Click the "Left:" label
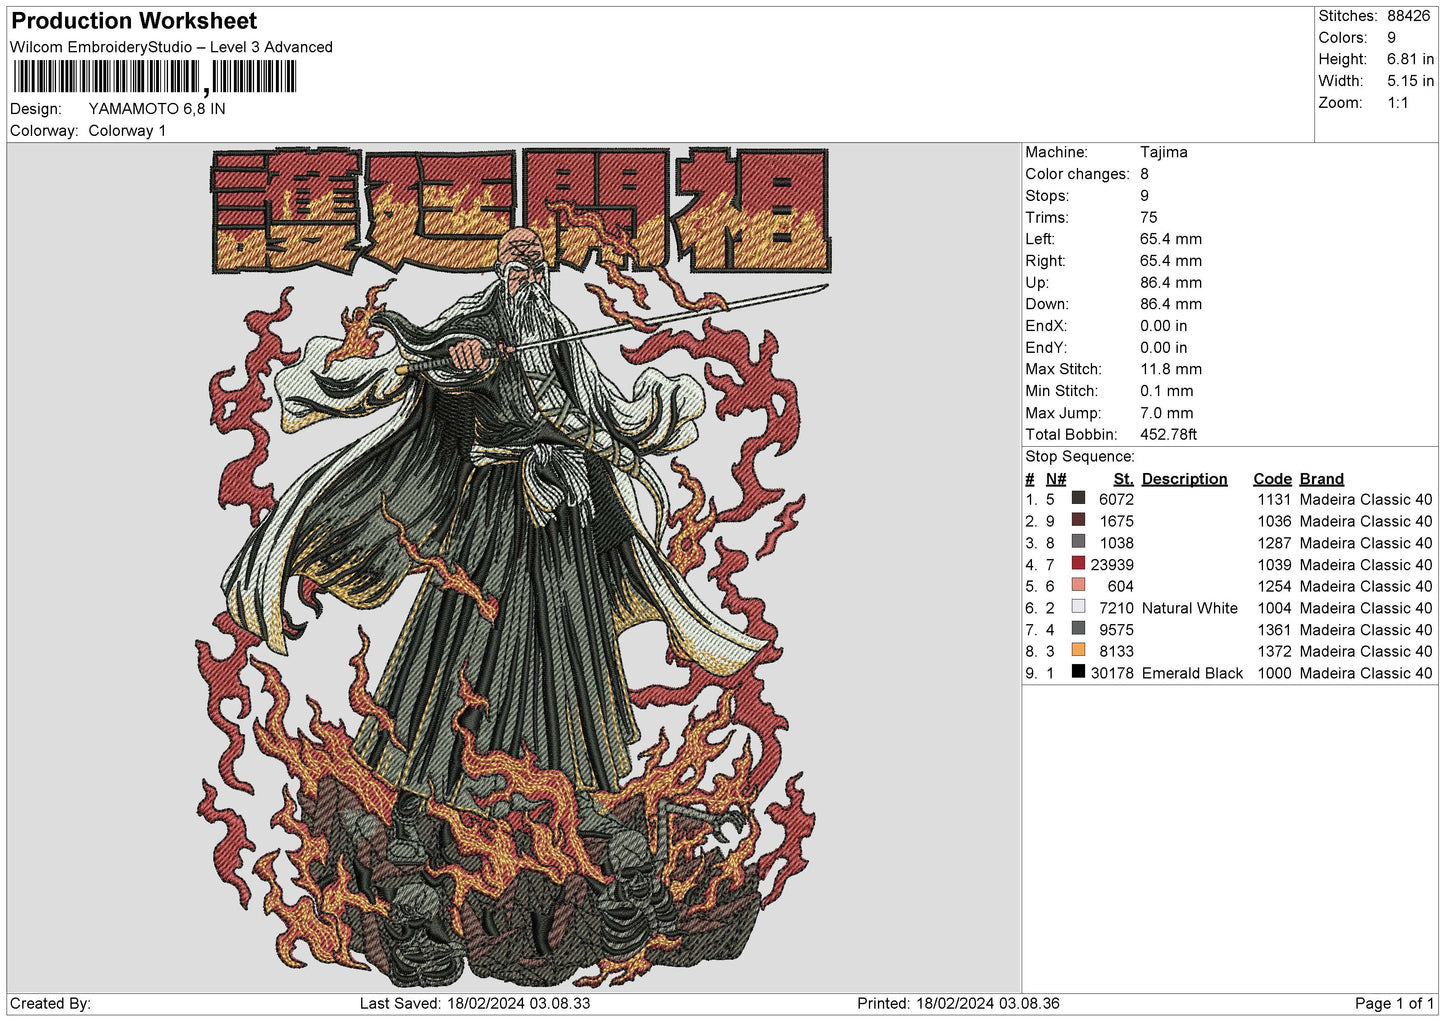The width and height of the screenshot is (1445, 1021). pyautogui.click(x=1040, y=239)
